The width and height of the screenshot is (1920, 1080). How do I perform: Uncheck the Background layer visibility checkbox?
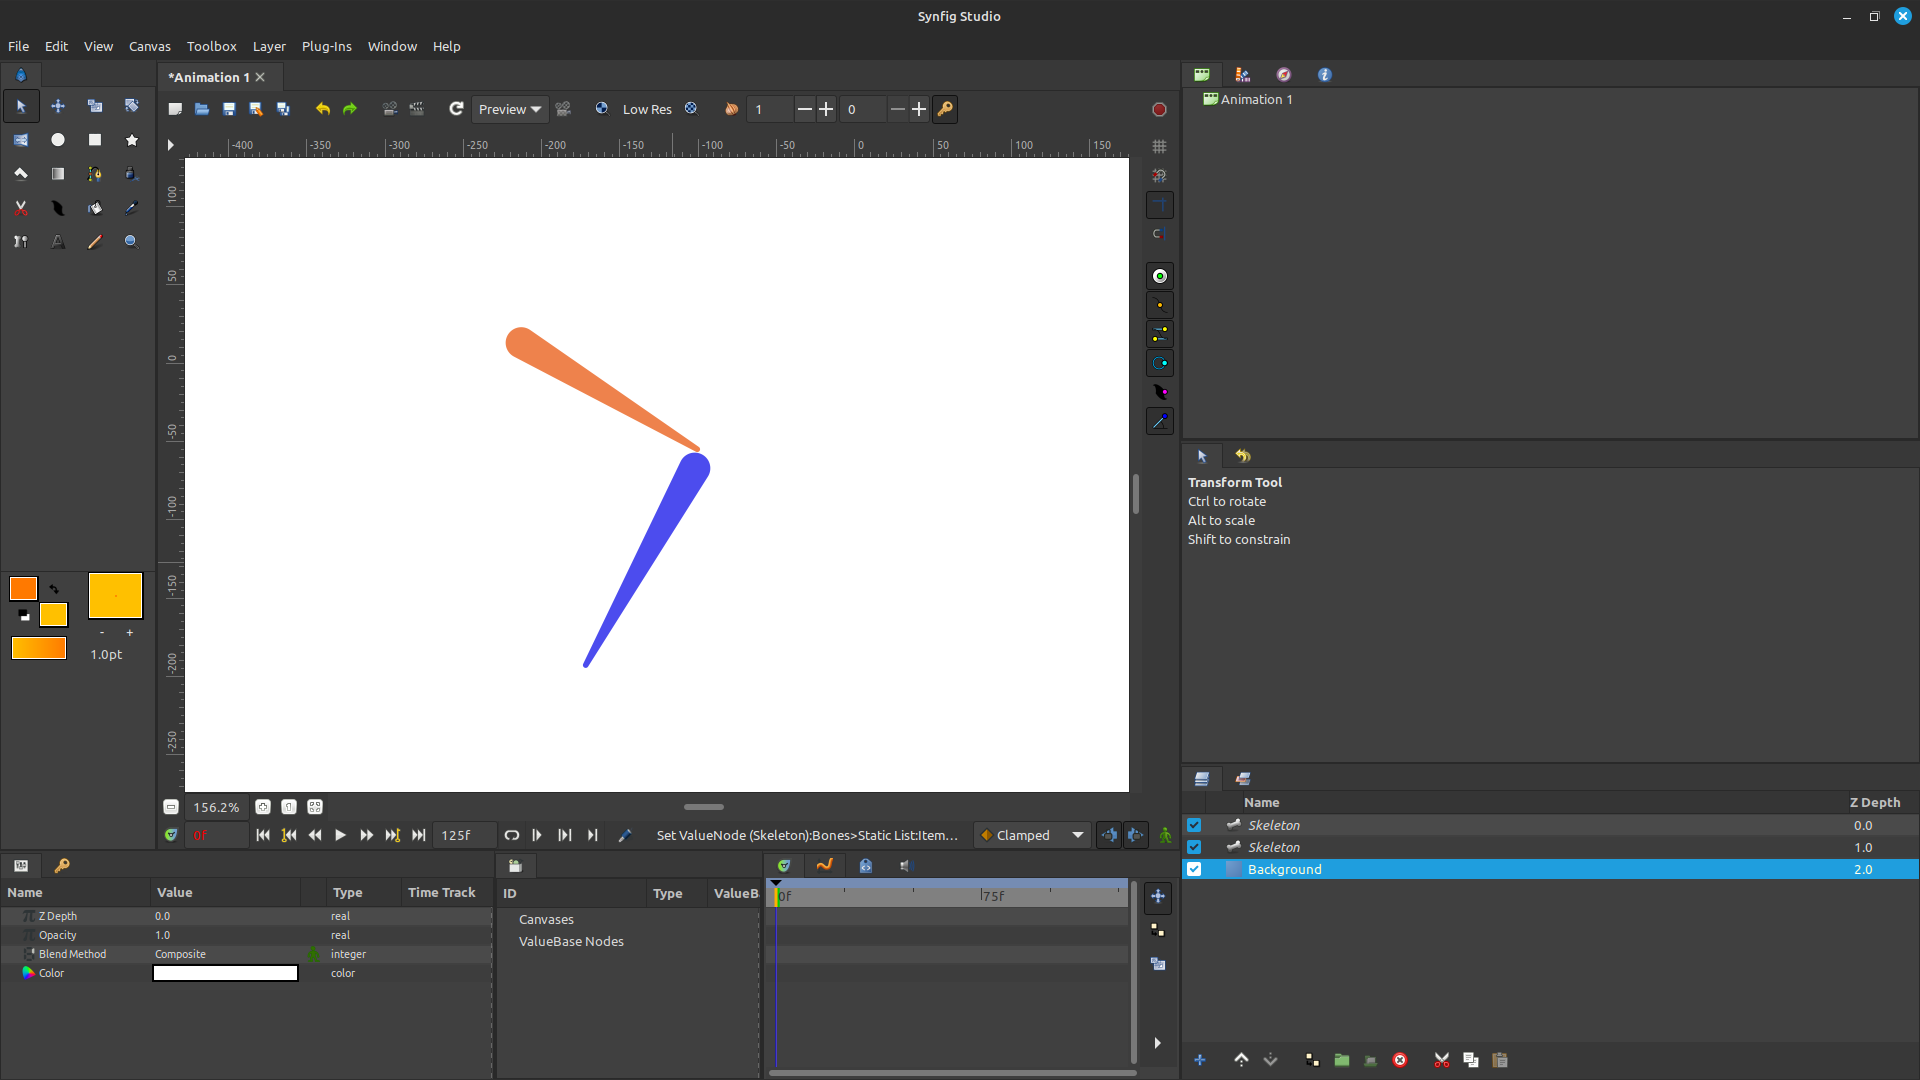click(x=1194, y=869)
